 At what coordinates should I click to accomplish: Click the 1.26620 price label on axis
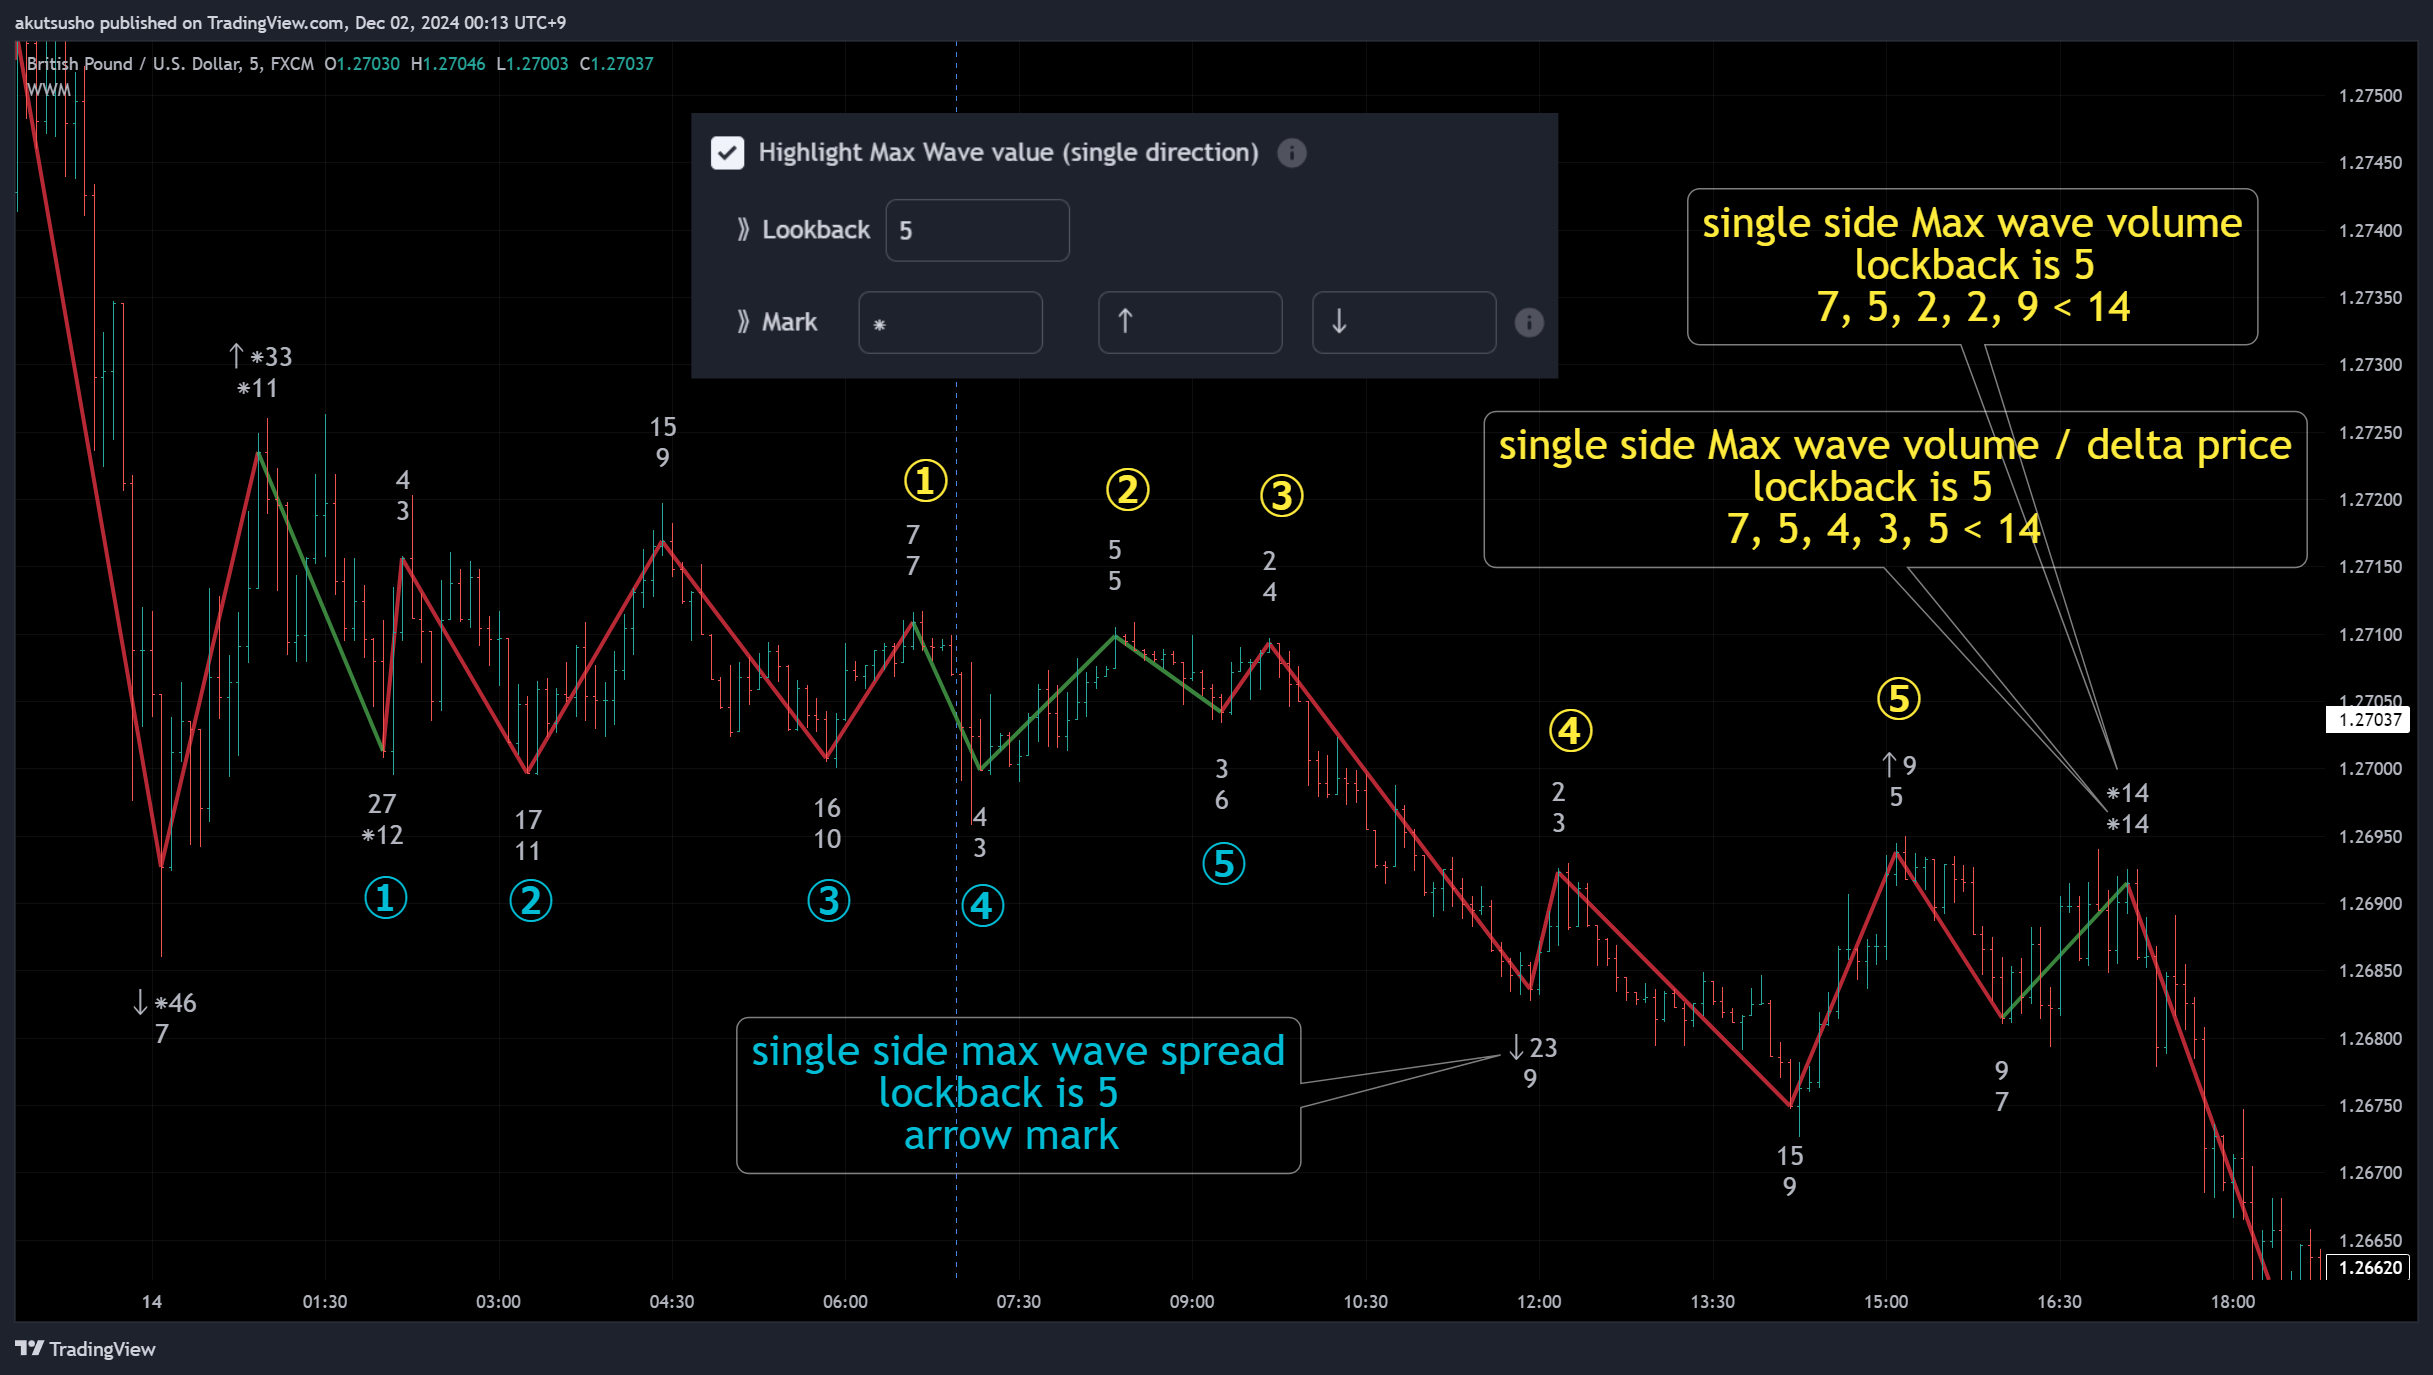2368,1267
